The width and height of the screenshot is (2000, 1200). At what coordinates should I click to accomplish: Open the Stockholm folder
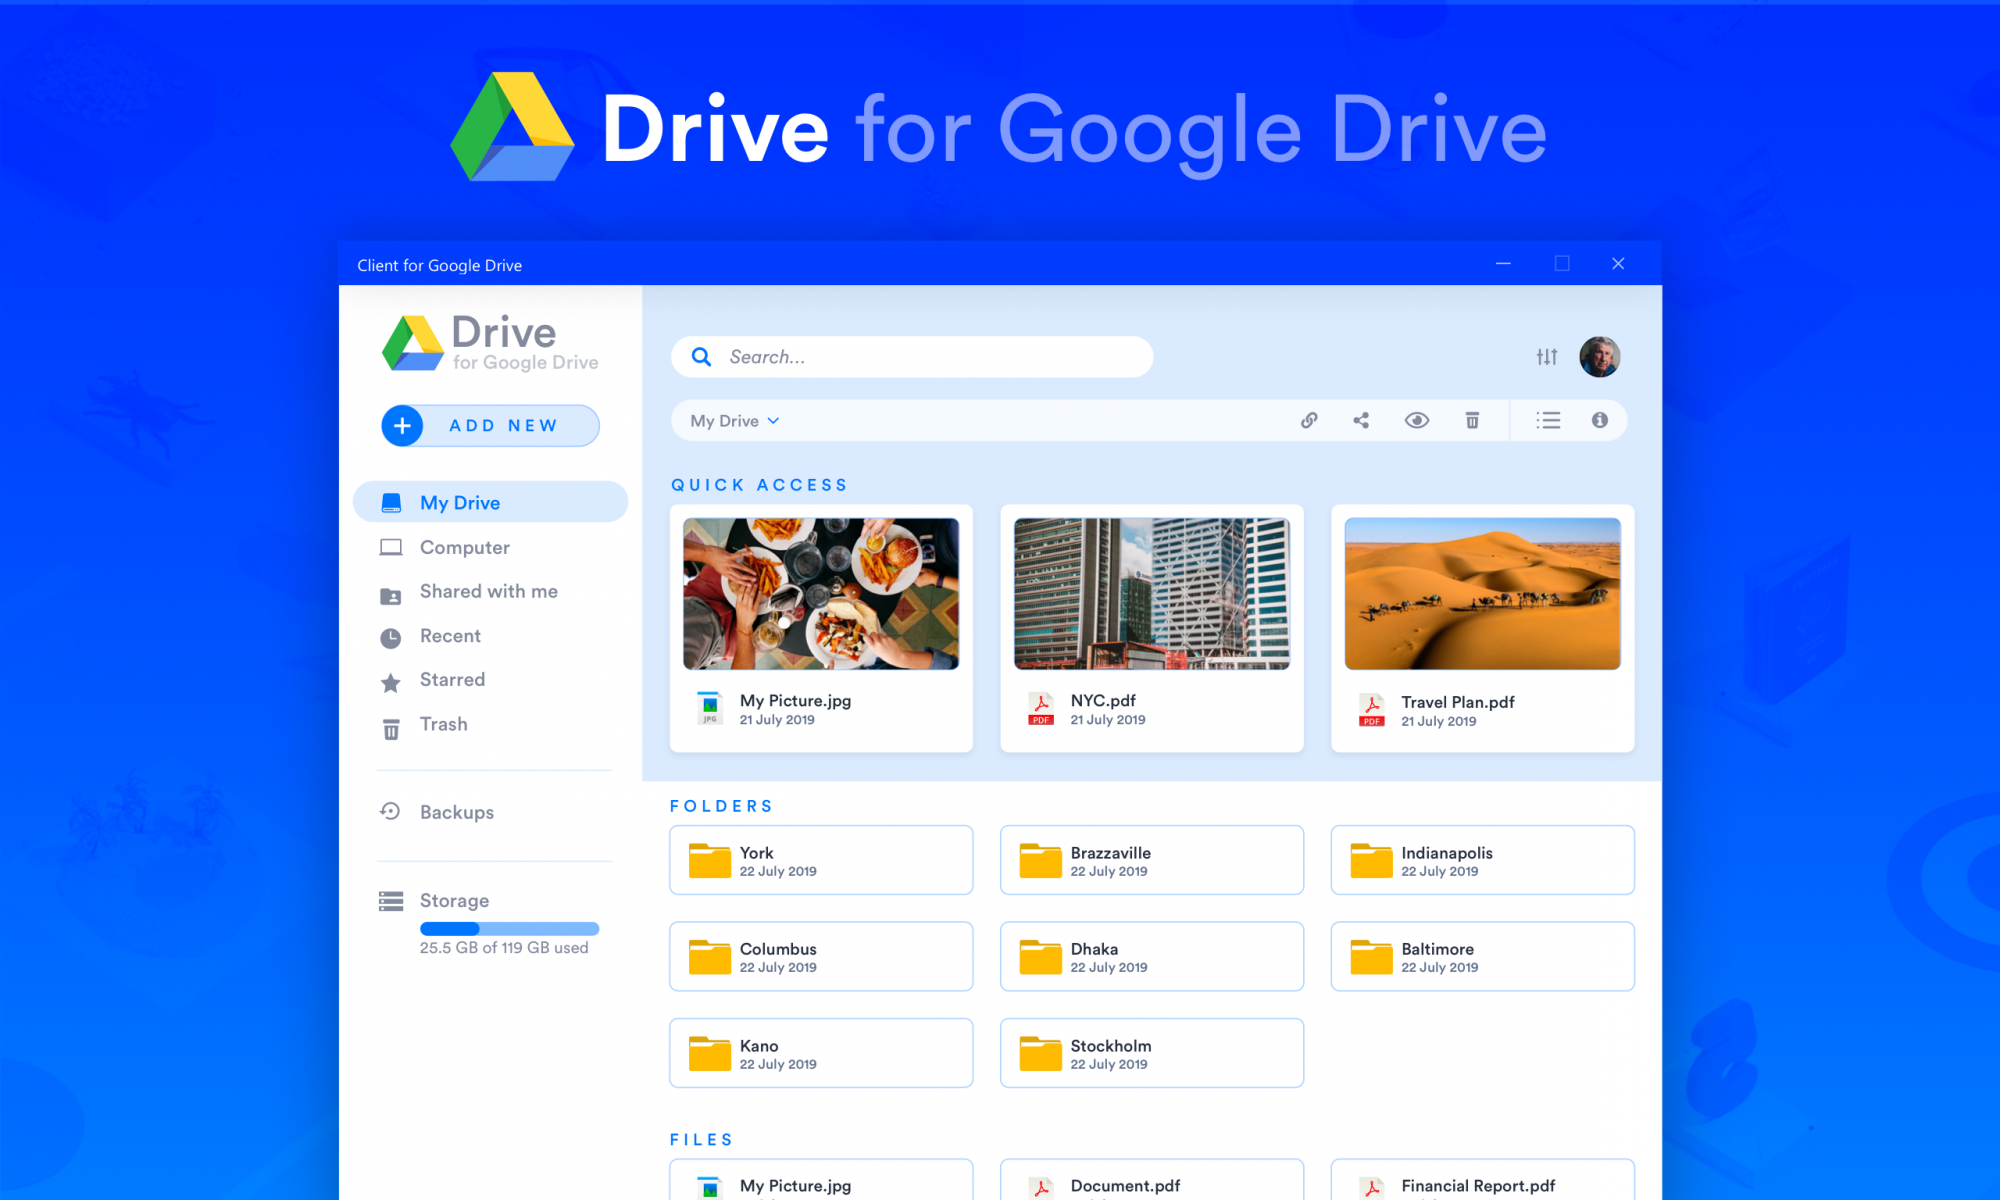tap(1152, 1053)
